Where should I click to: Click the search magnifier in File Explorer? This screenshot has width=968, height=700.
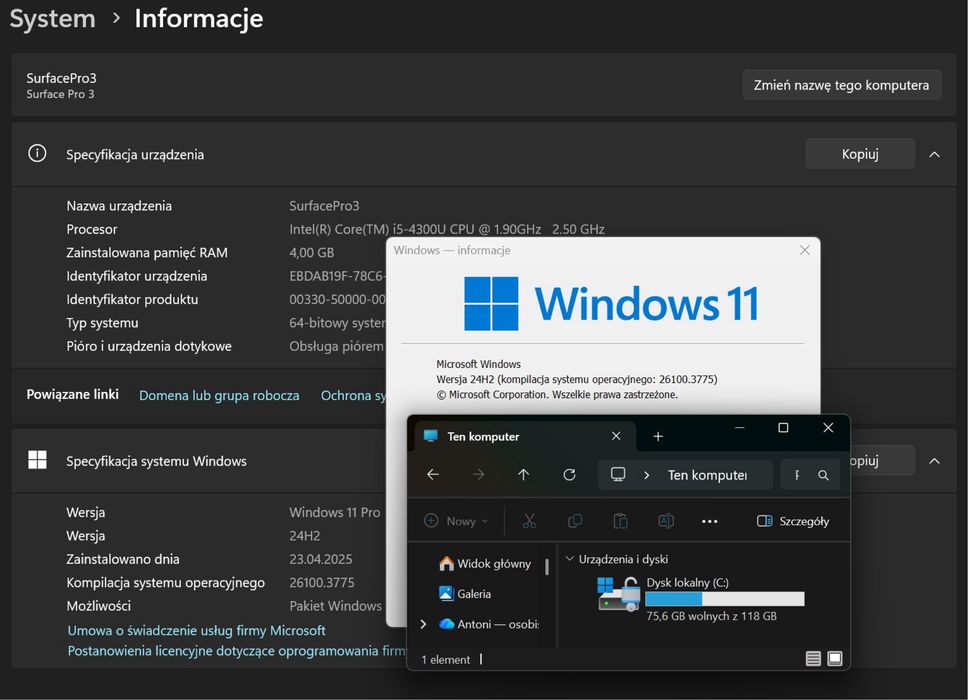pyautogui.click(x=823, y=476)
